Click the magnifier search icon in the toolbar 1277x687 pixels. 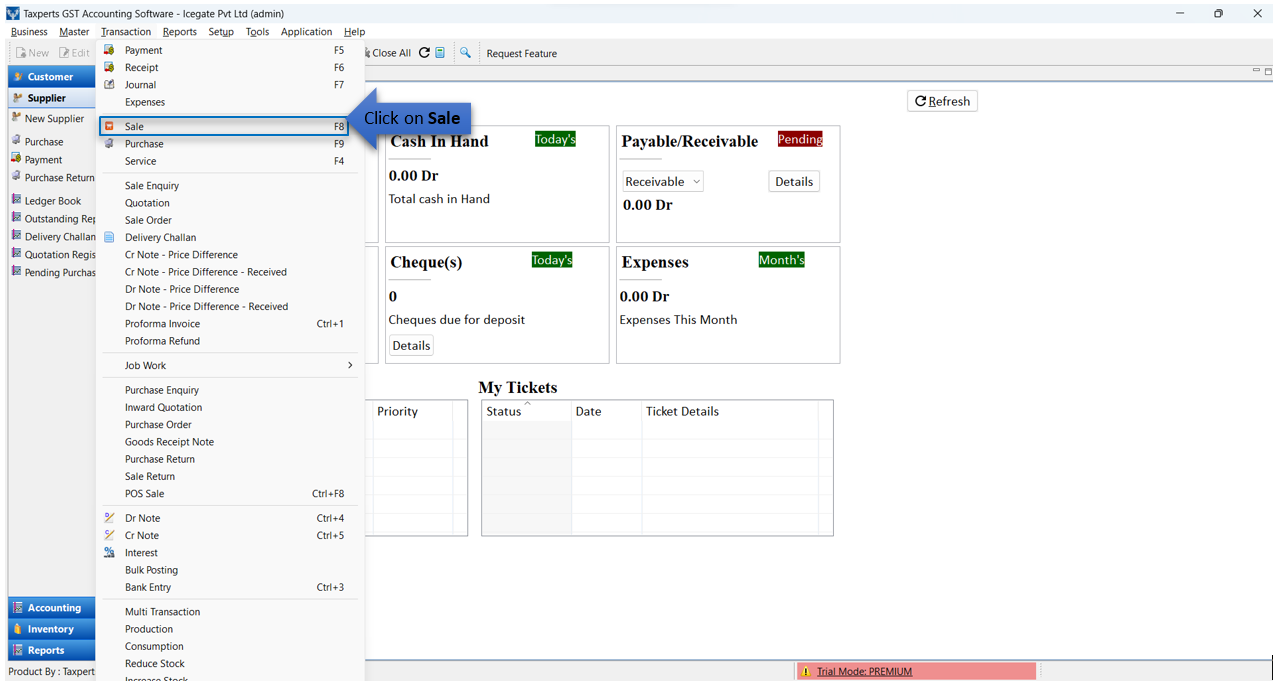pyautogui.click(x=465, y=53)
